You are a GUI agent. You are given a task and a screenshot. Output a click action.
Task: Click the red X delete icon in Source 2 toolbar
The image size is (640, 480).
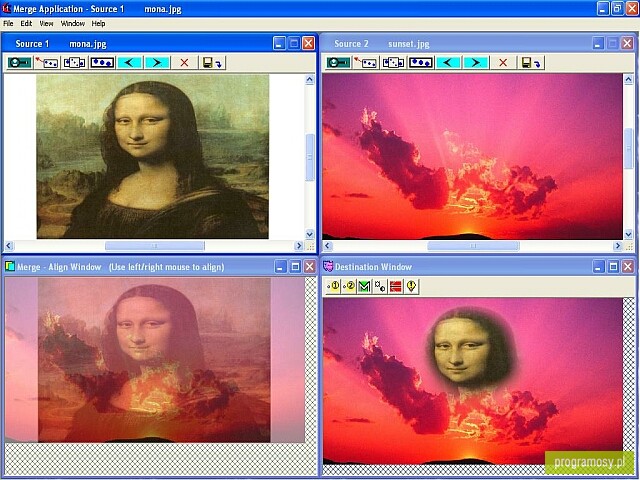503,62
